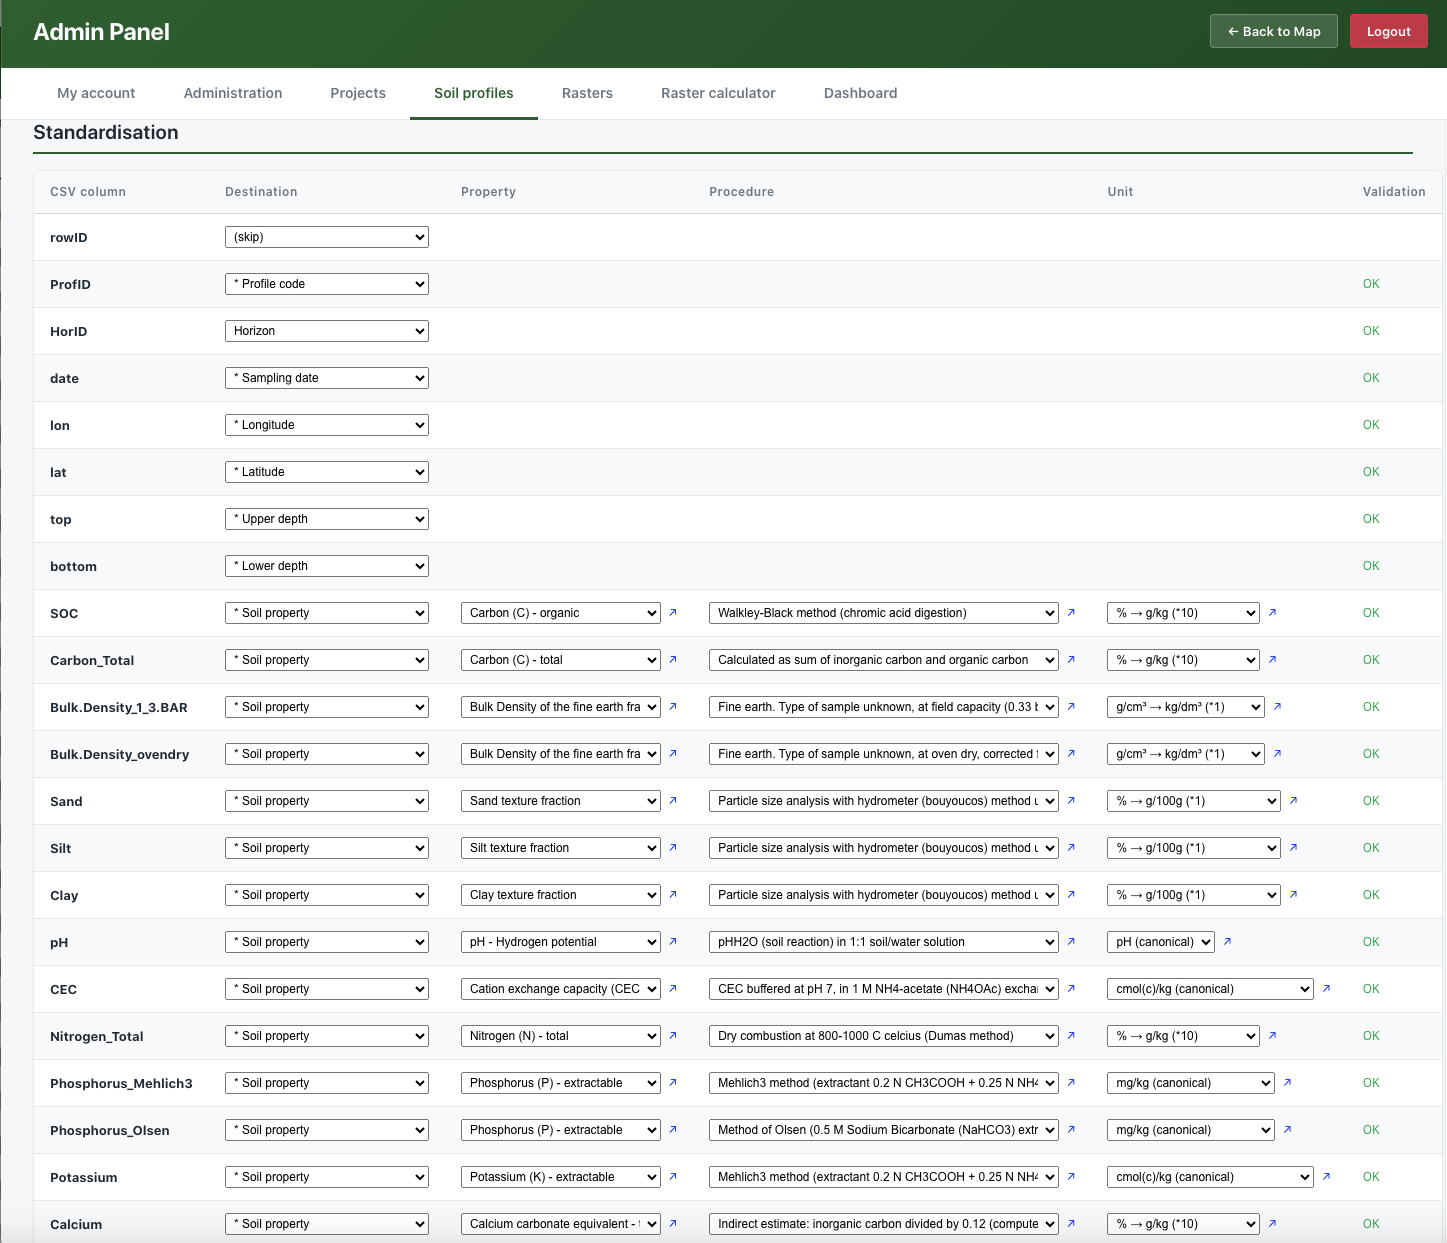Open the rowID destination dropdown showing (skip)
The height and width of the screenshot is (1243, 1447).
tap(327, 237)
